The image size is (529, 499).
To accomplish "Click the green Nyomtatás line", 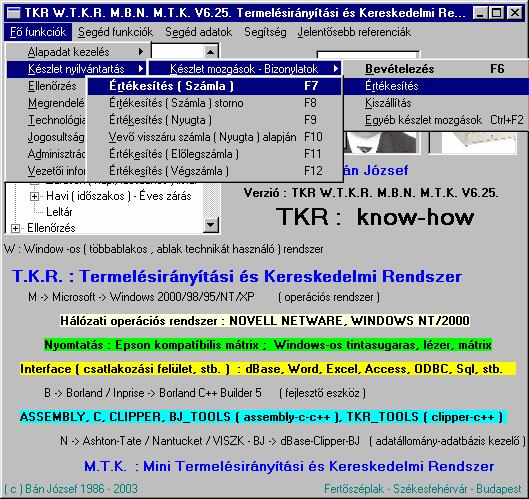I will [x=268, y=345].
